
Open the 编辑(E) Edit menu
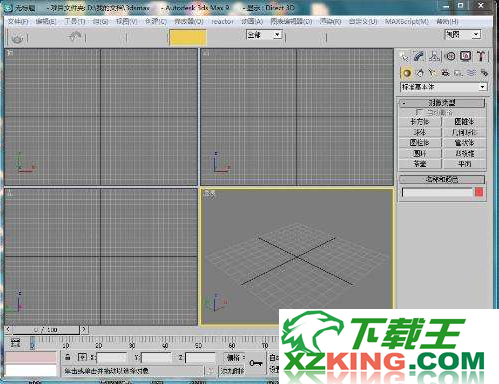[x=46, y=22]
